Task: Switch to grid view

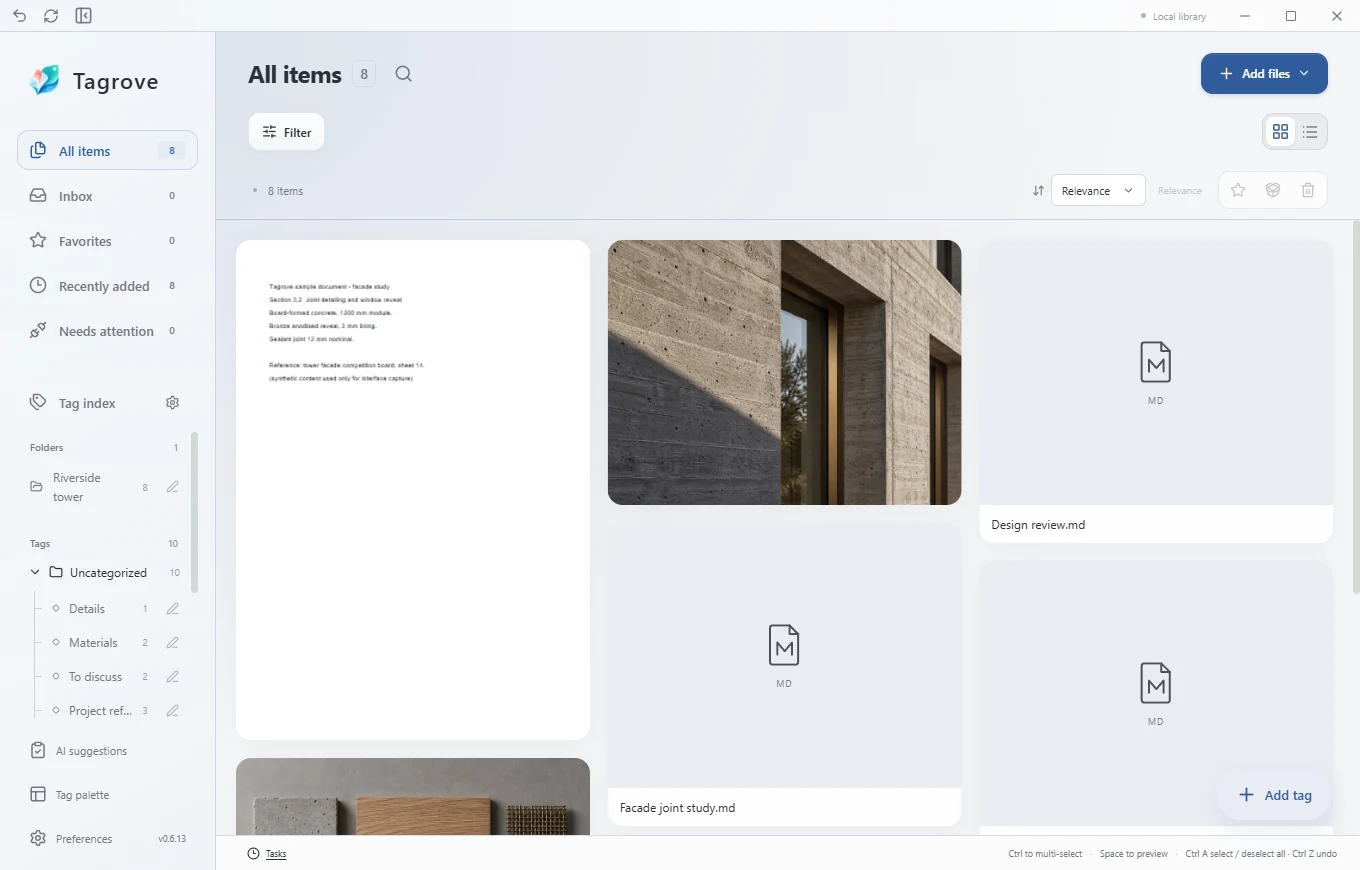Action: (1280, 132)
